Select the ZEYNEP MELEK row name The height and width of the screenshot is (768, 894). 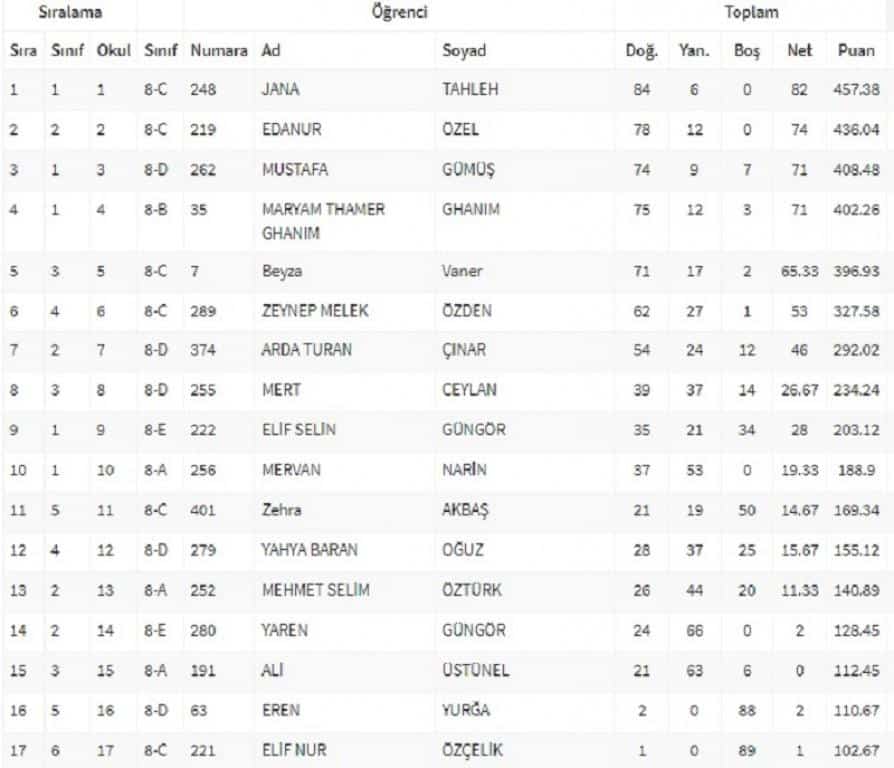315,311
